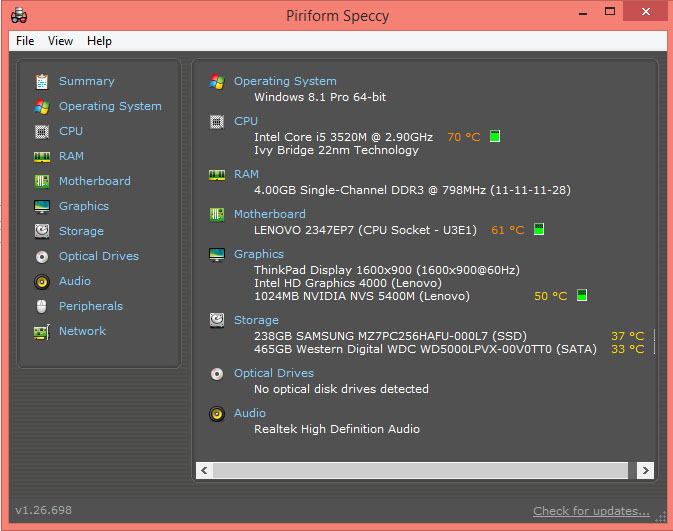
Task: Maximize the Piriform Speccy window
Action: coord(610,12)
